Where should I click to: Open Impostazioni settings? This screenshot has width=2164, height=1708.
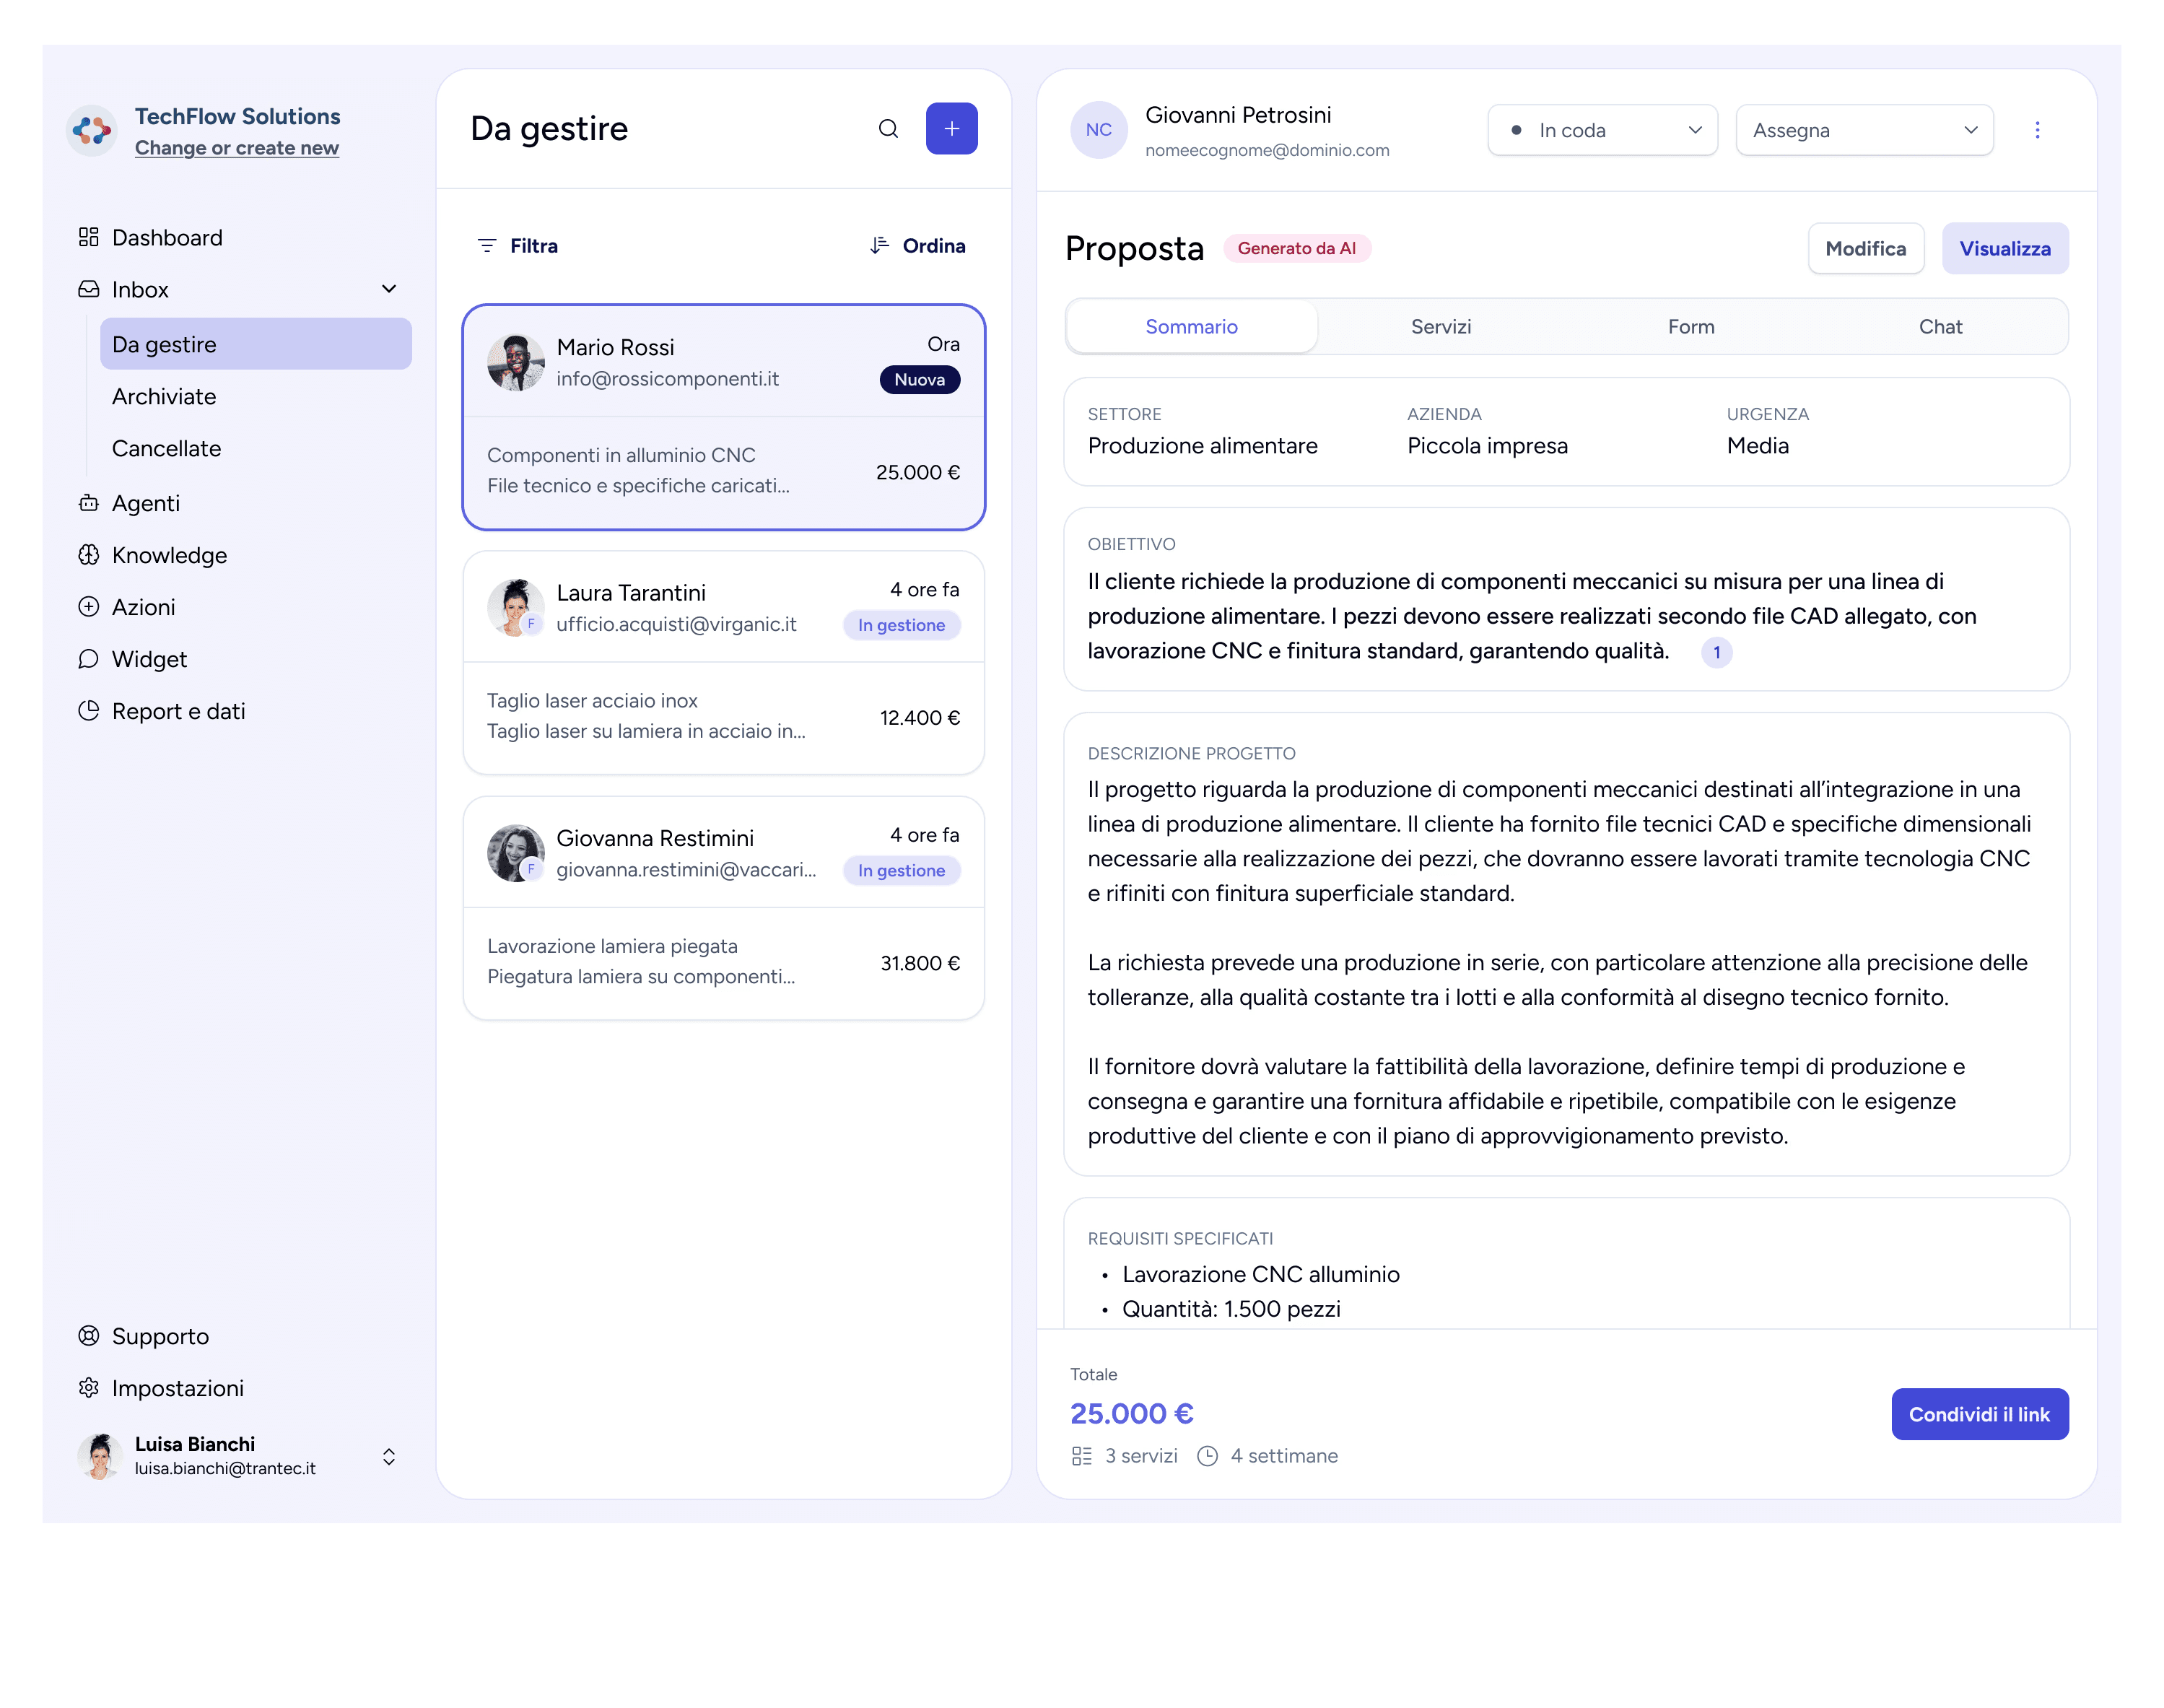176,1388
